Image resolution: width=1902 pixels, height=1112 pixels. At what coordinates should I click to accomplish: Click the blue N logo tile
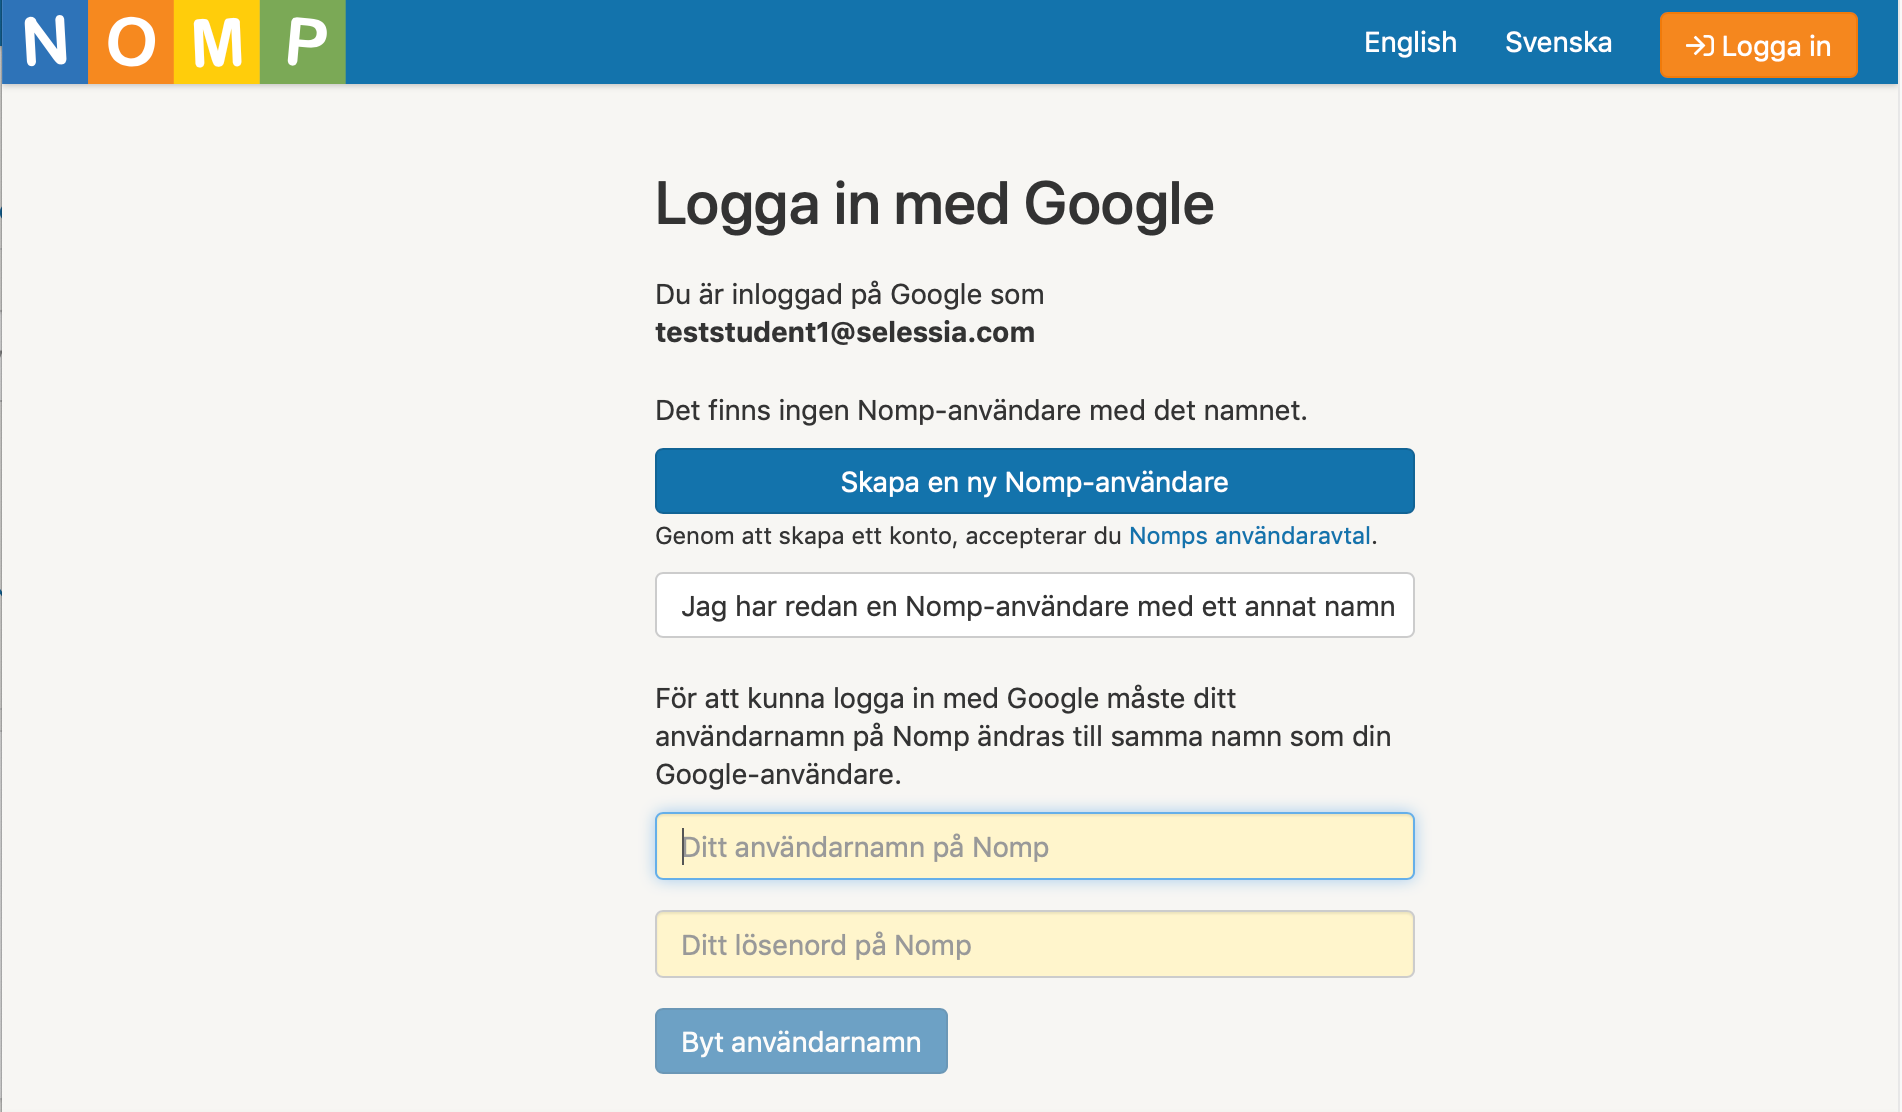pos(45,42)
